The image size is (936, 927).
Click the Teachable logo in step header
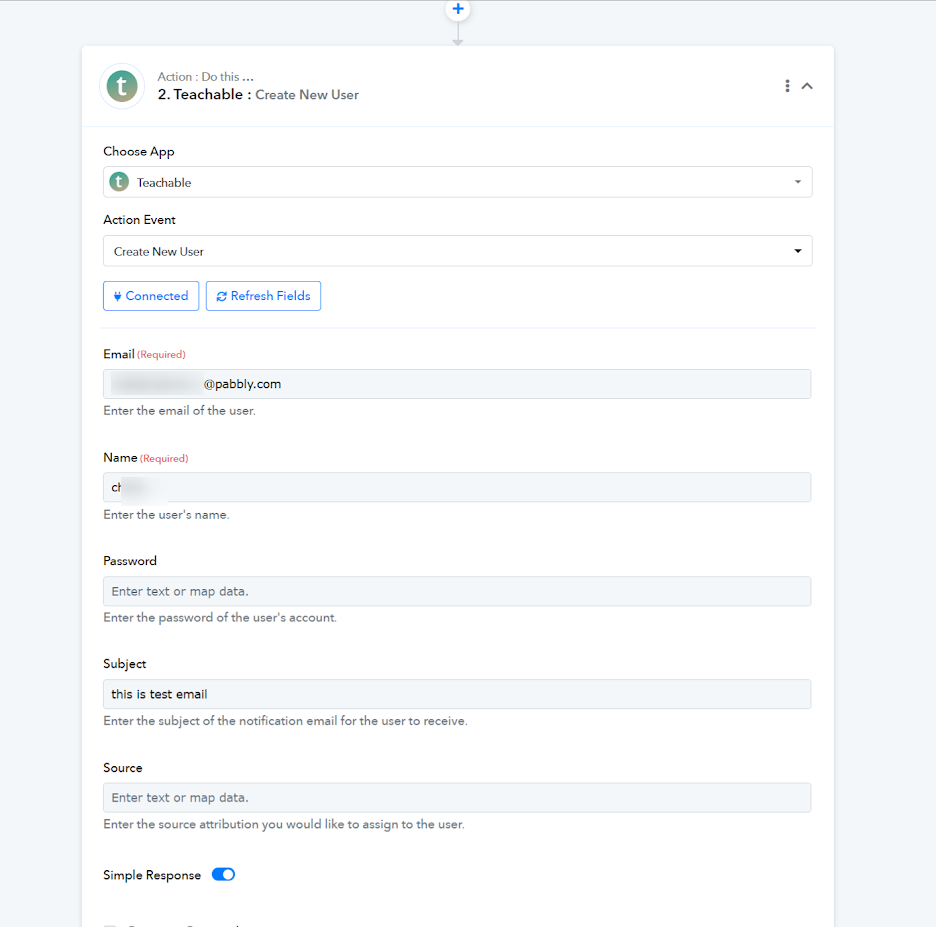122,86
